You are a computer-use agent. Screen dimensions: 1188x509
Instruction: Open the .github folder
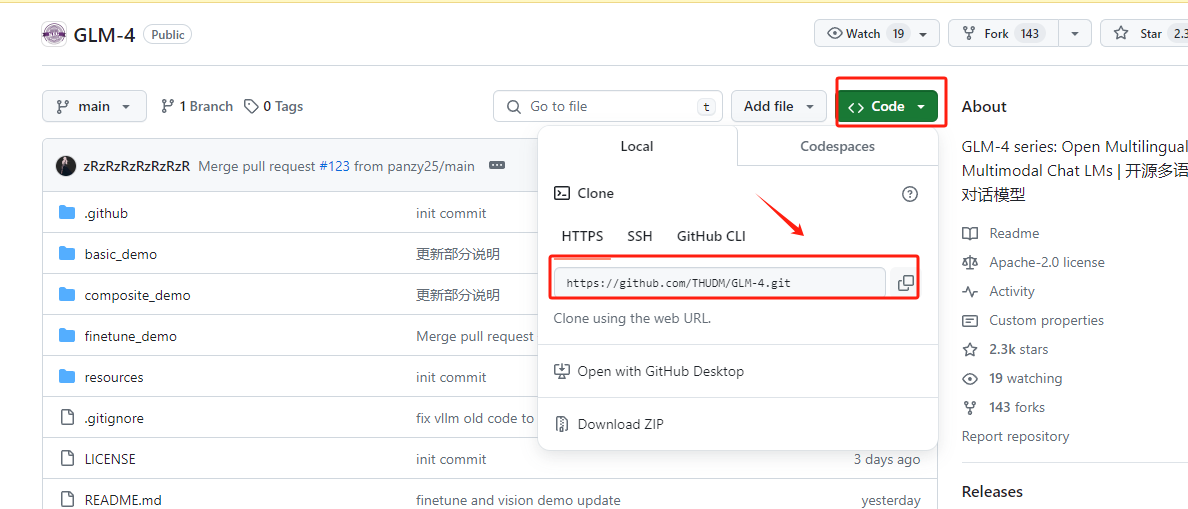tap(106, 214)
